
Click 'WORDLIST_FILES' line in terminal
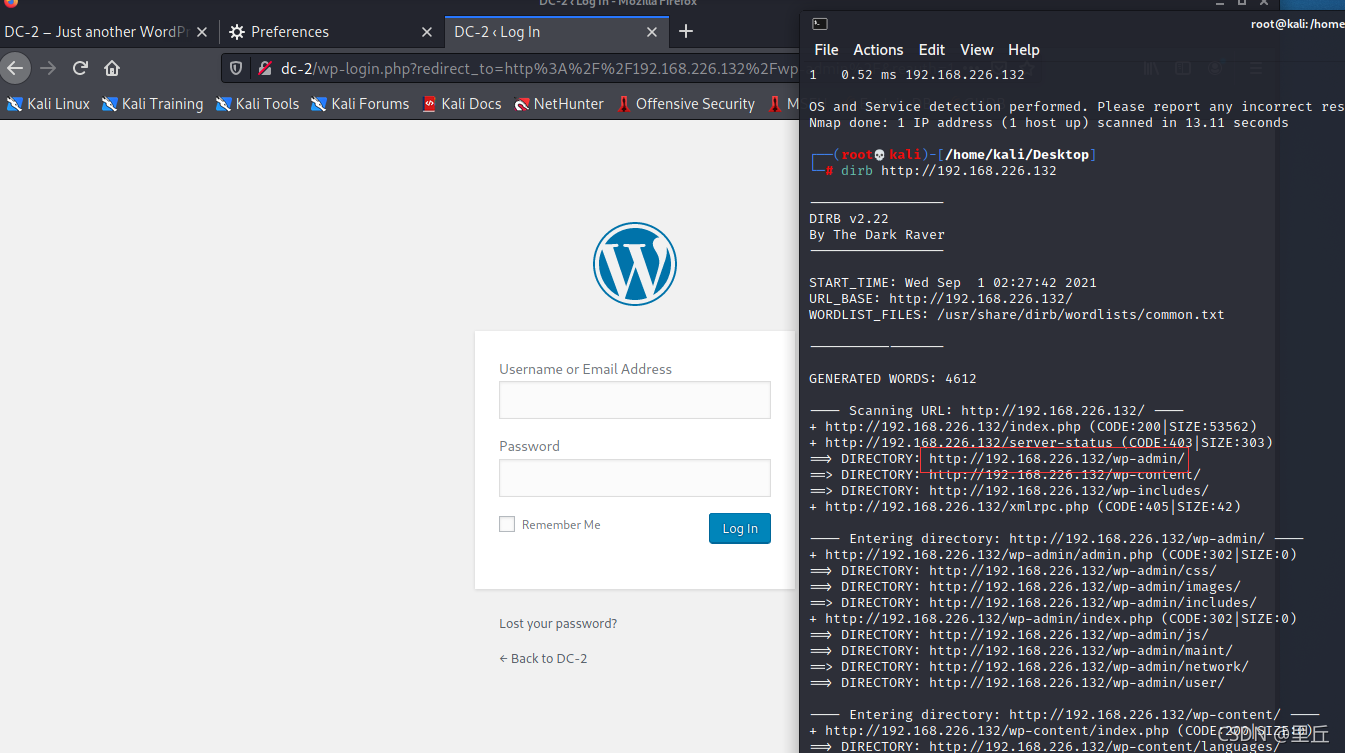coord(1017,314)
